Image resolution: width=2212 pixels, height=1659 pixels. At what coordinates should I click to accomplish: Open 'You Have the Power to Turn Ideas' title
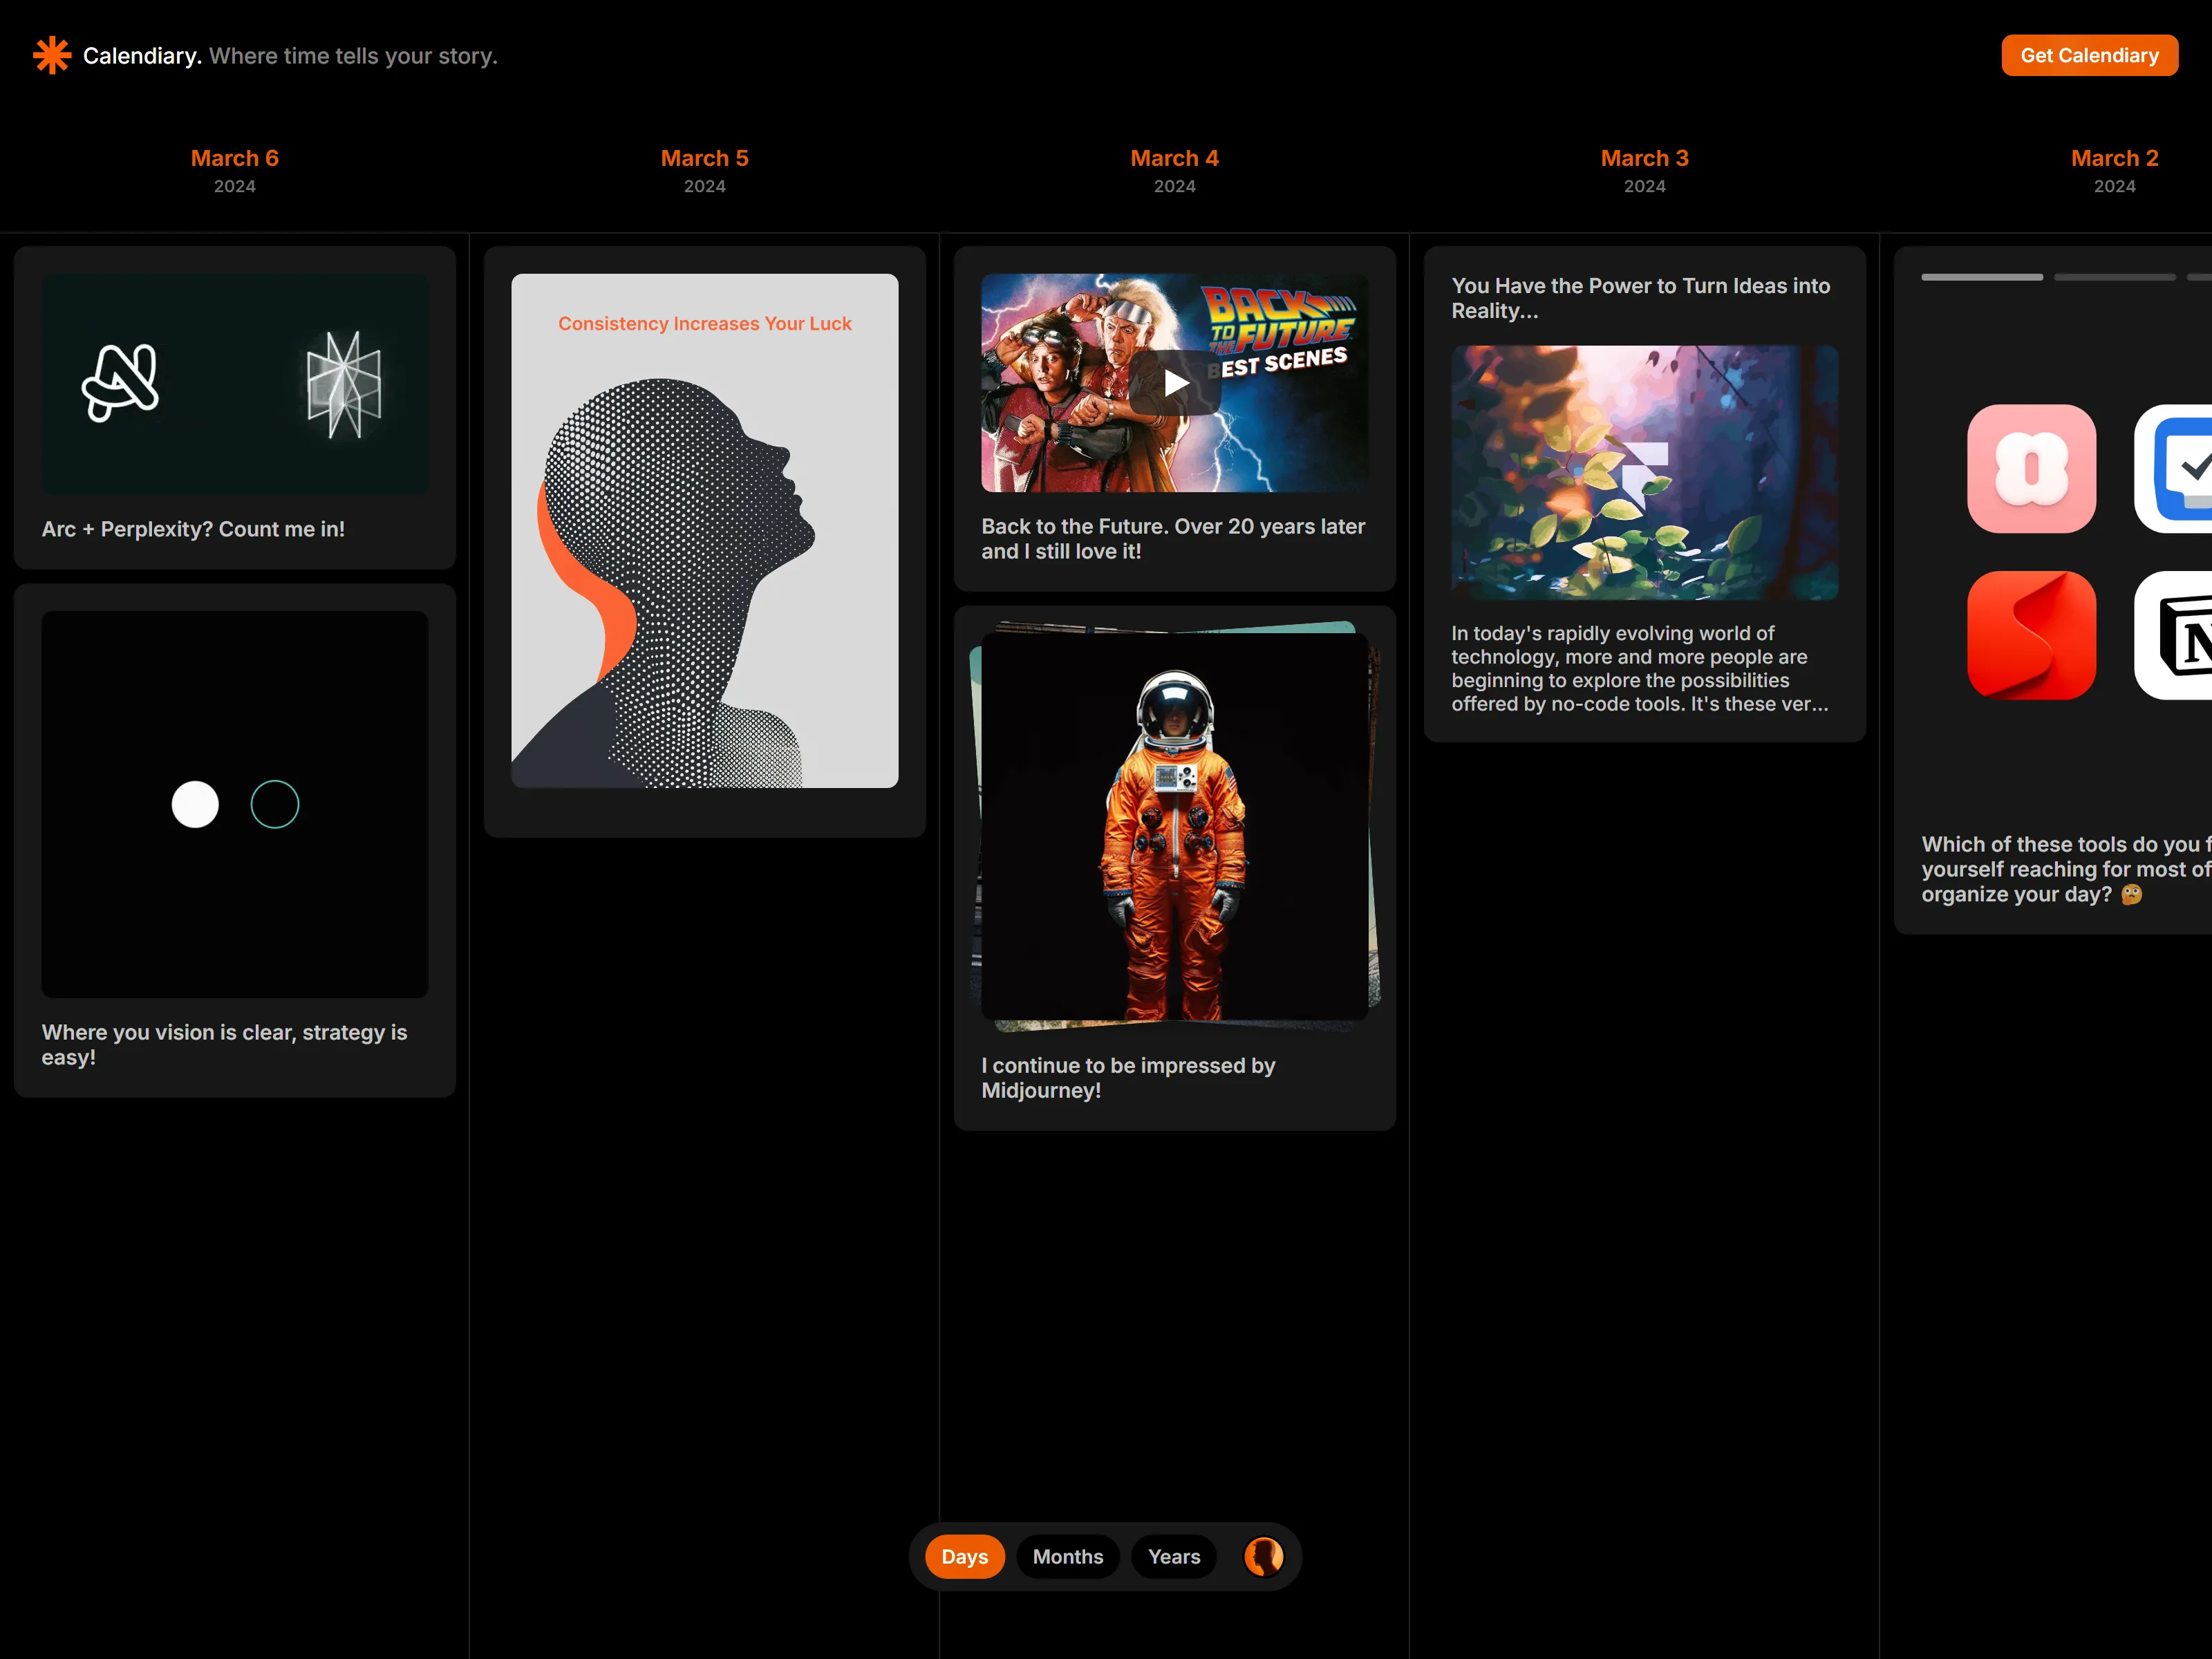click(x=1640, y=298)
